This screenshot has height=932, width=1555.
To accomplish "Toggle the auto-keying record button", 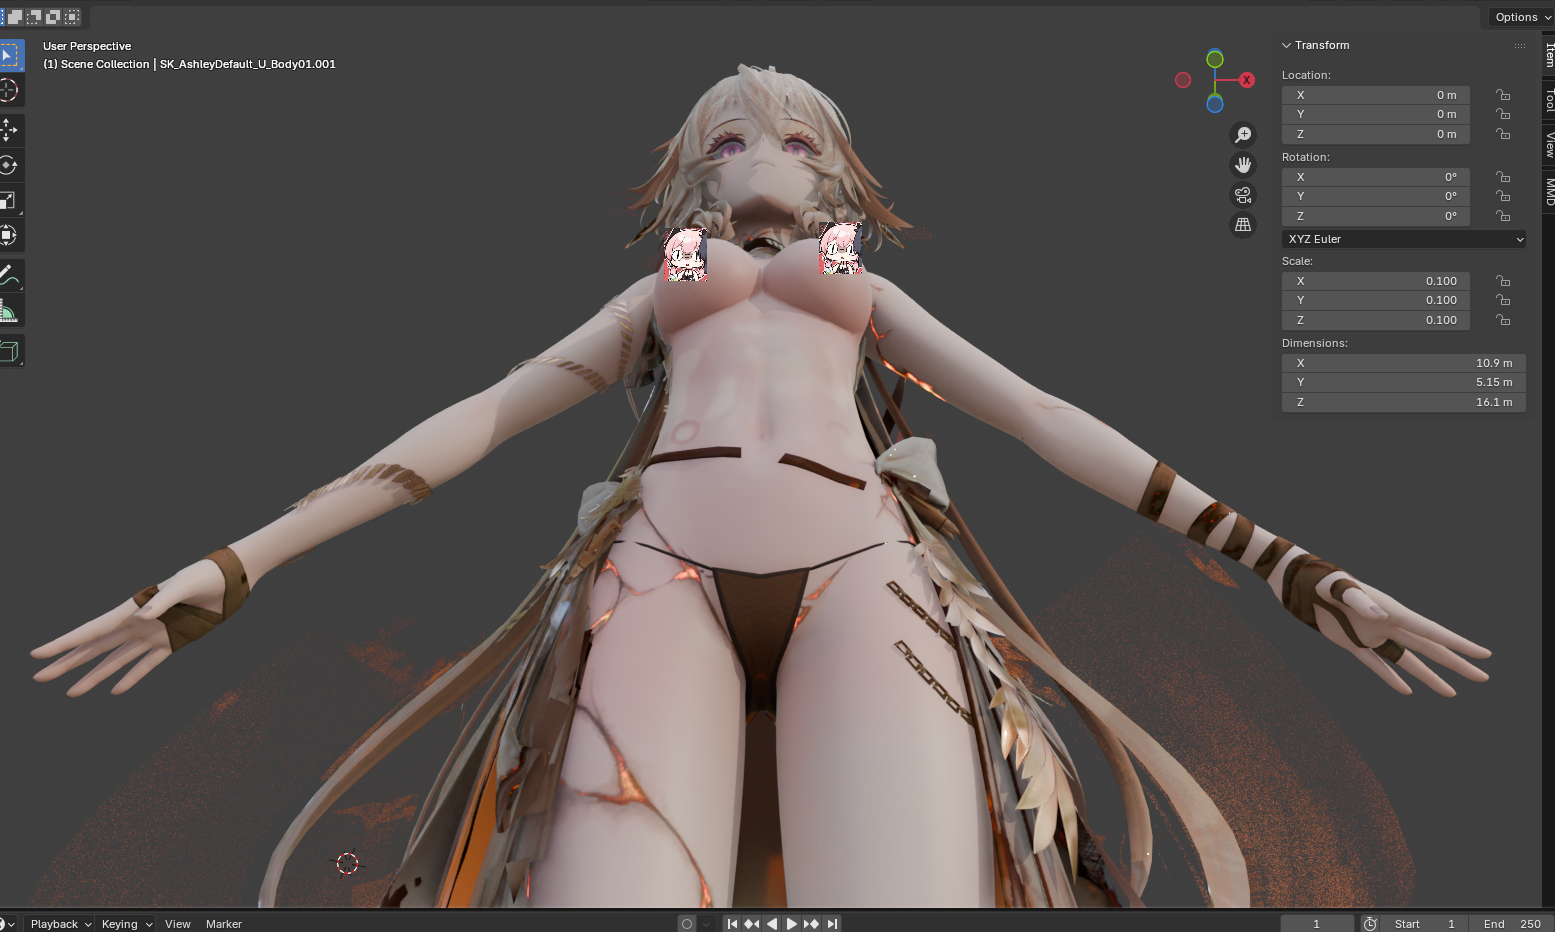I will (x=687, y=924).
